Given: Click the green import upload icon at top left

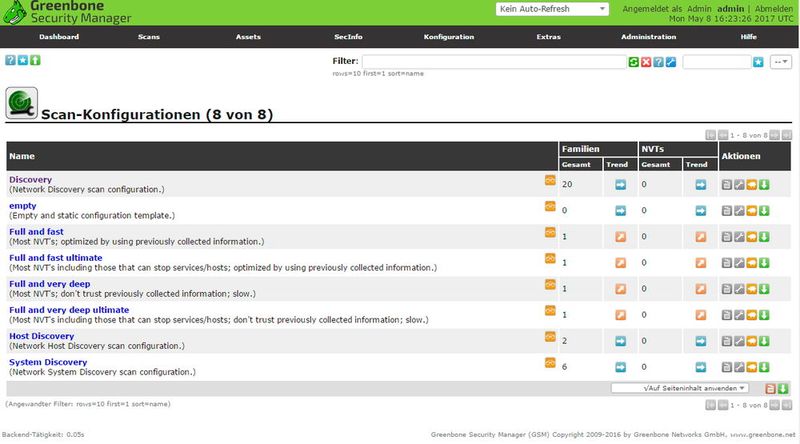Looking at the screenshot, I should pyautogui.click(x=34, y=61).
